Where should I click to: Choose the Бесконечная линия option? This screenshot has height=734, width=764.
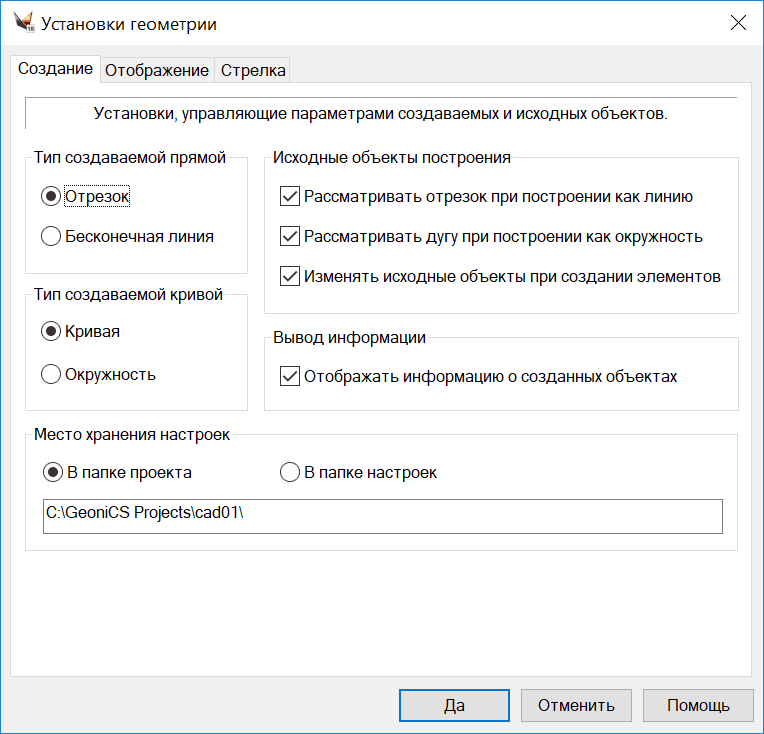tap(51, 237)
